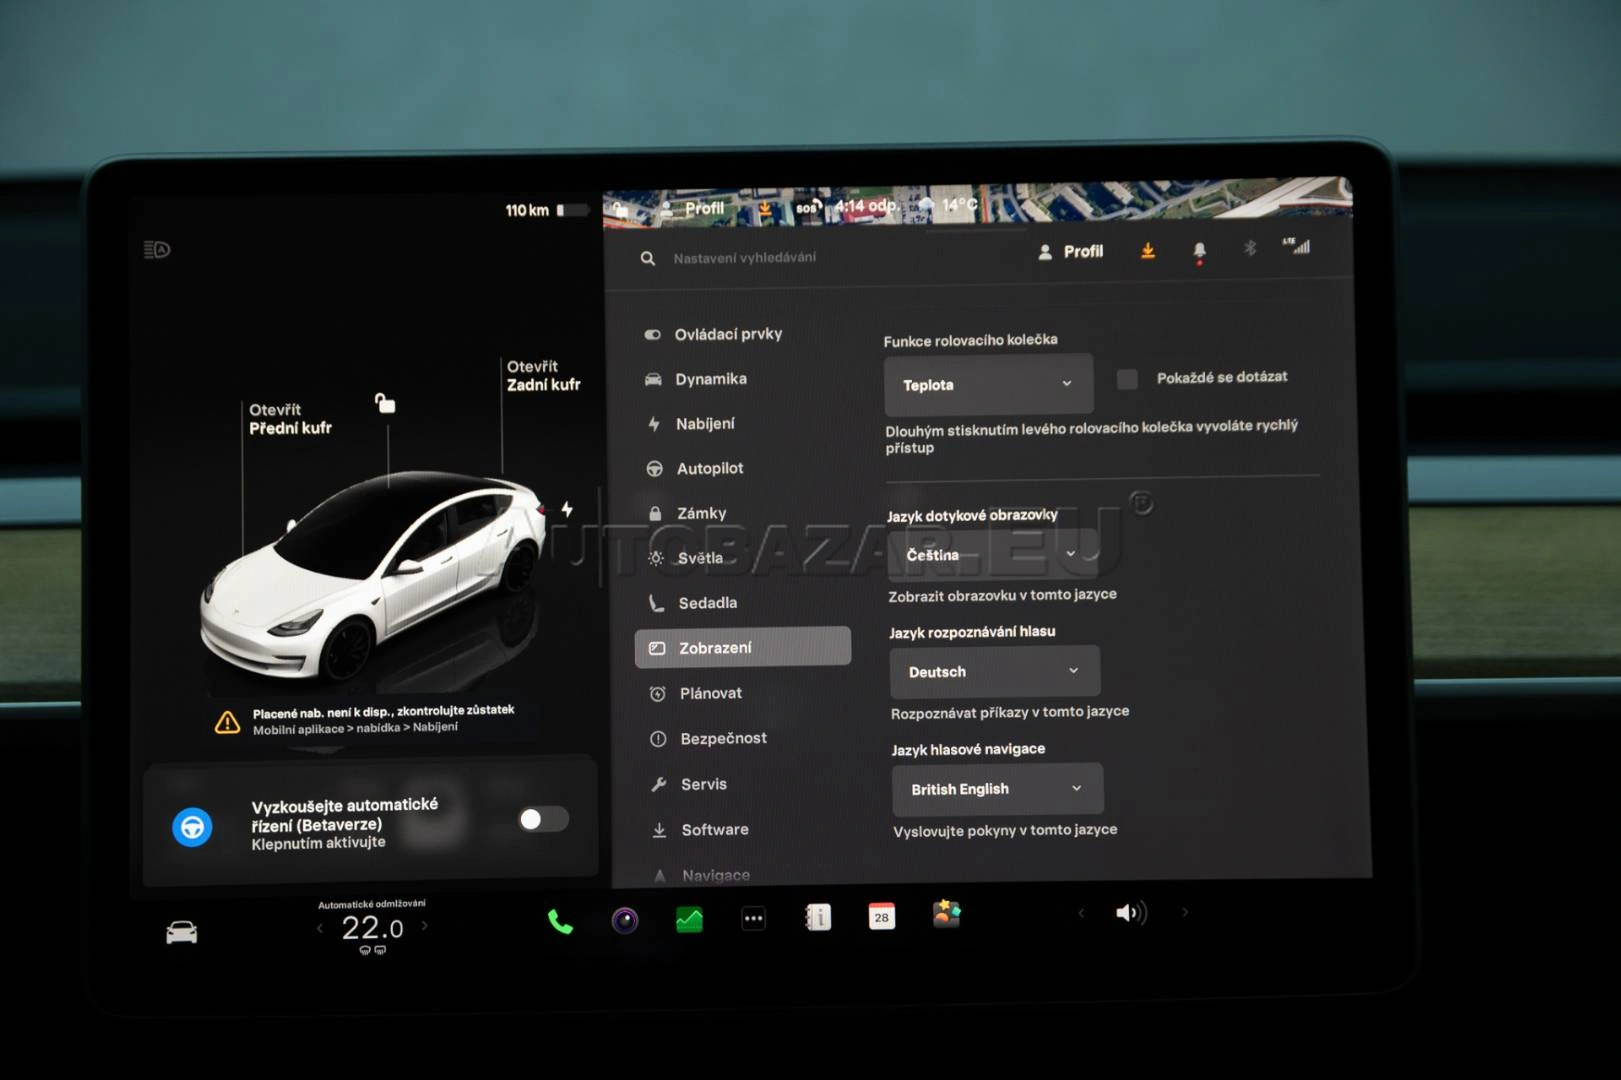Image resolution: width=1621 pixels, height=1080 pixels.
Task: Tap the download arrow in map status bar
Action: click(x=765, y=208)
